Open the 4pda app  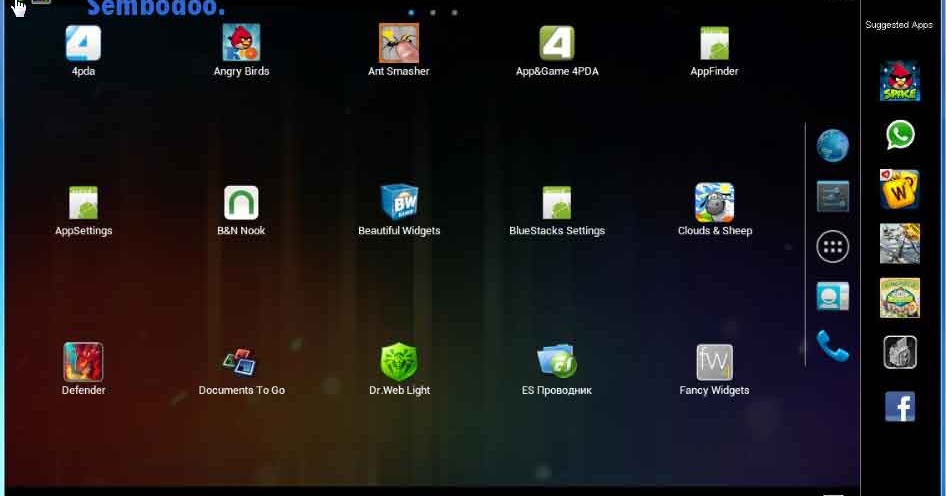click(83, 43)
